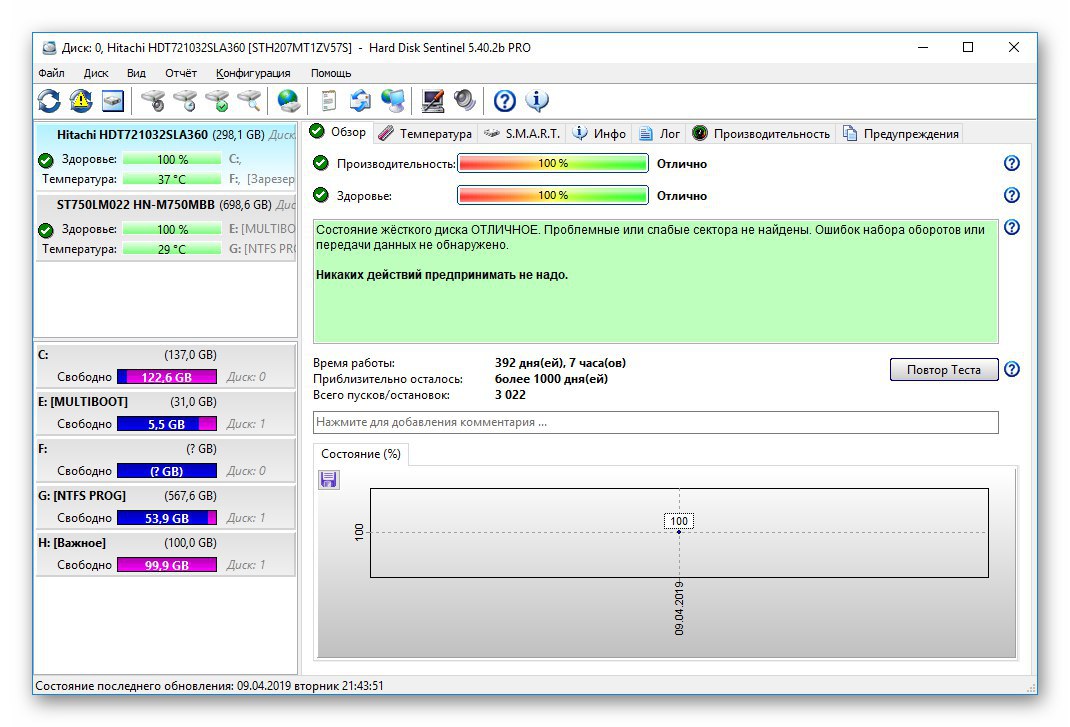Click the disk with speaker test icon

[153, 101]
